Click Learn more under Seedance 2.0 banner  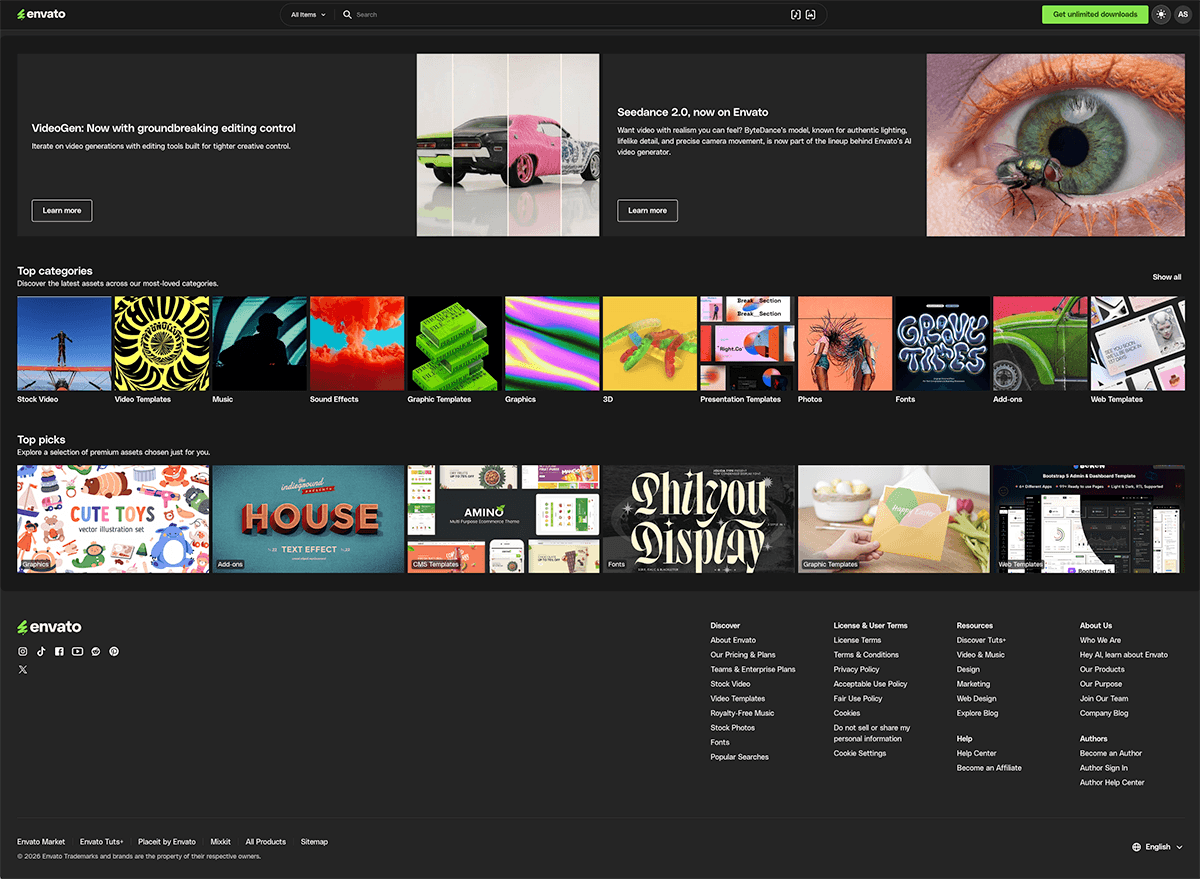647,210
